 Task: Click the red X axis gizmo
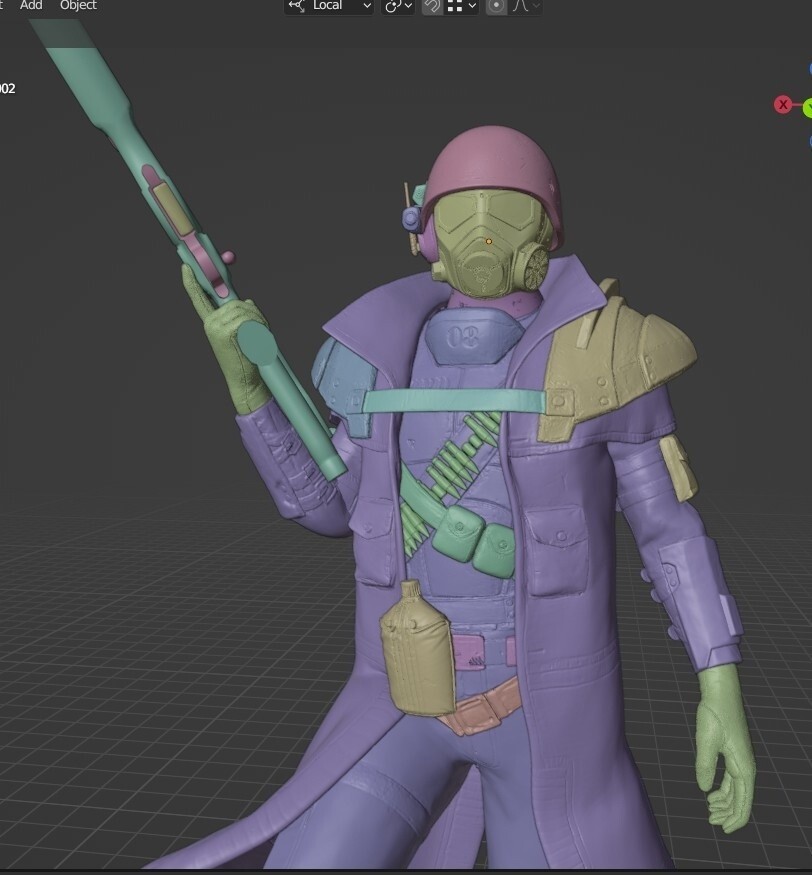point(783,105)
